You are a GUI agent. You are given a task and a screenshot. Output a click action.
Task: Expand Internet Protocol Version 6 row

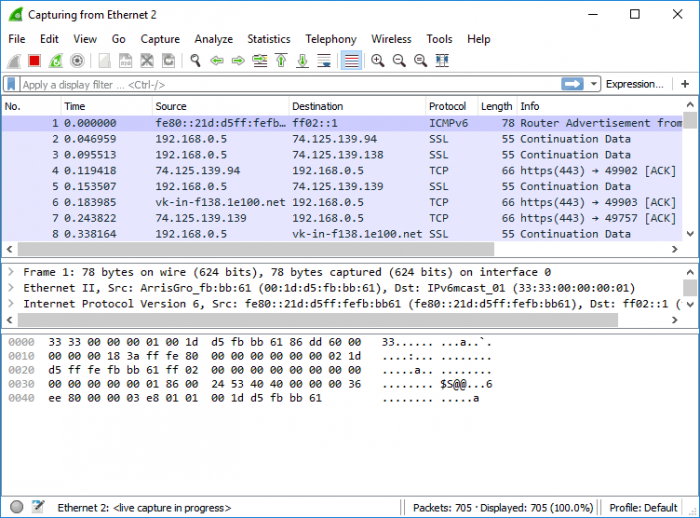(12, 304)
